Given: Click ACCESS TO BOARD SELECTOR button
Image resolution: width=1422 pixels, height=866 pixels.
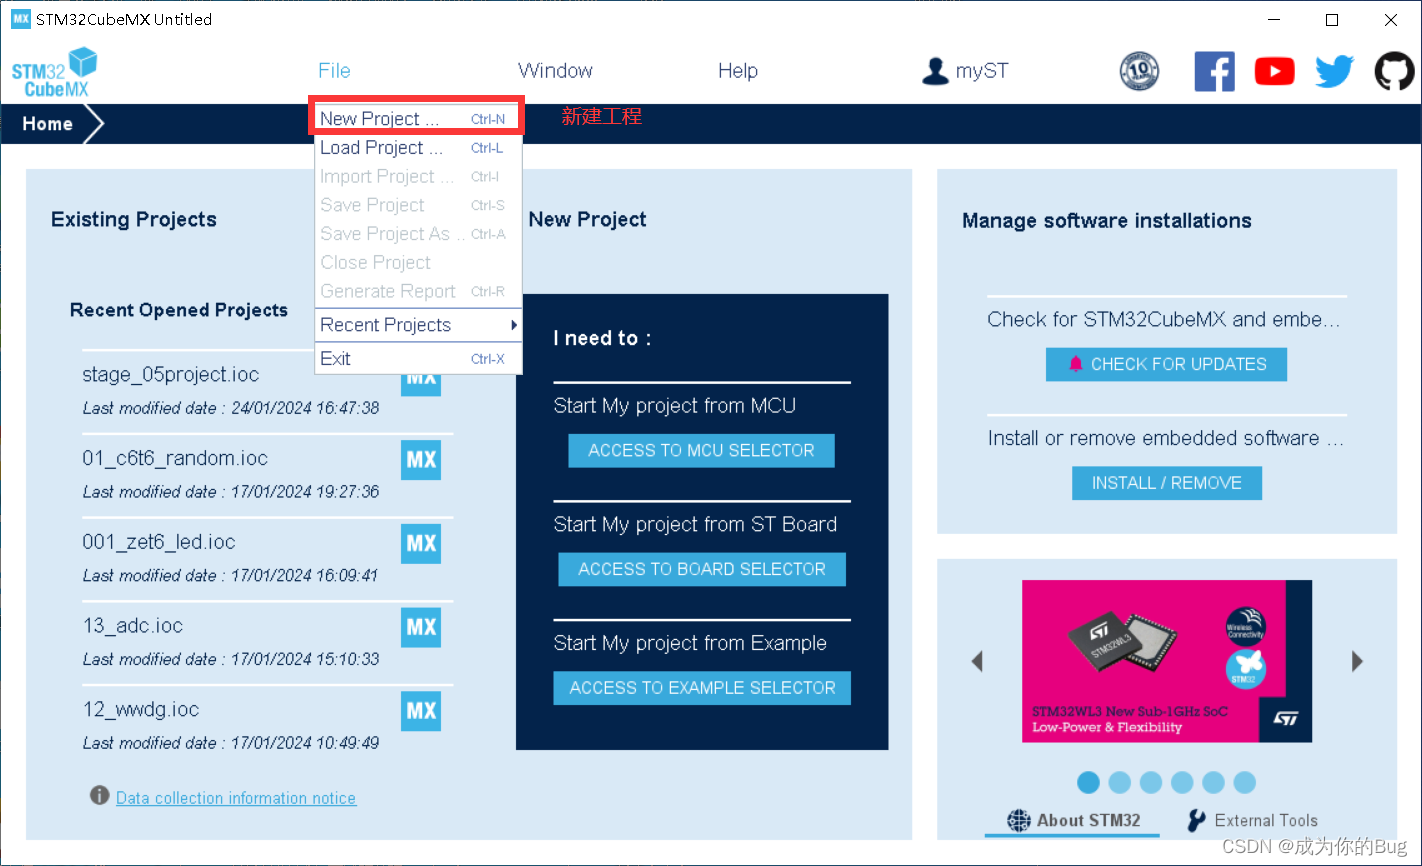Looking at the screenshot, I should coord(702,569).
